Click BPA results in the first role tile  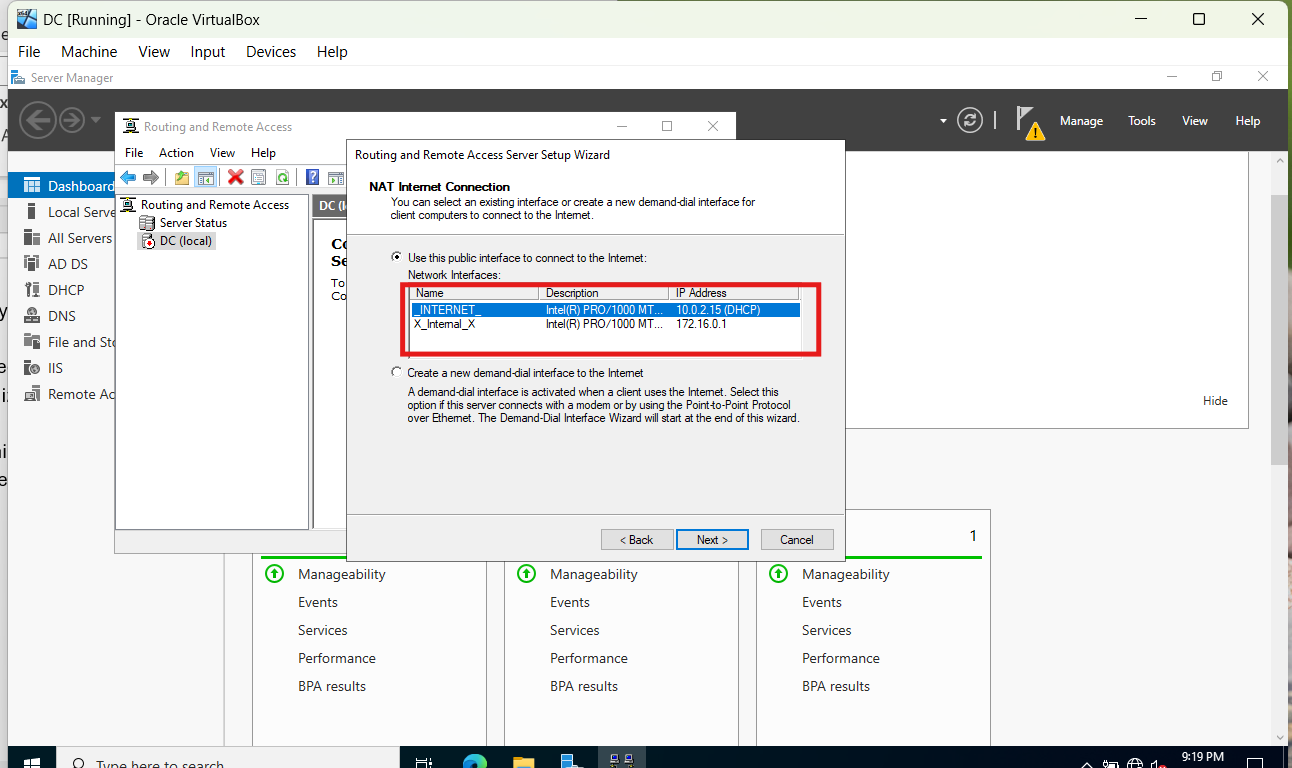click(x=332, y=686)
